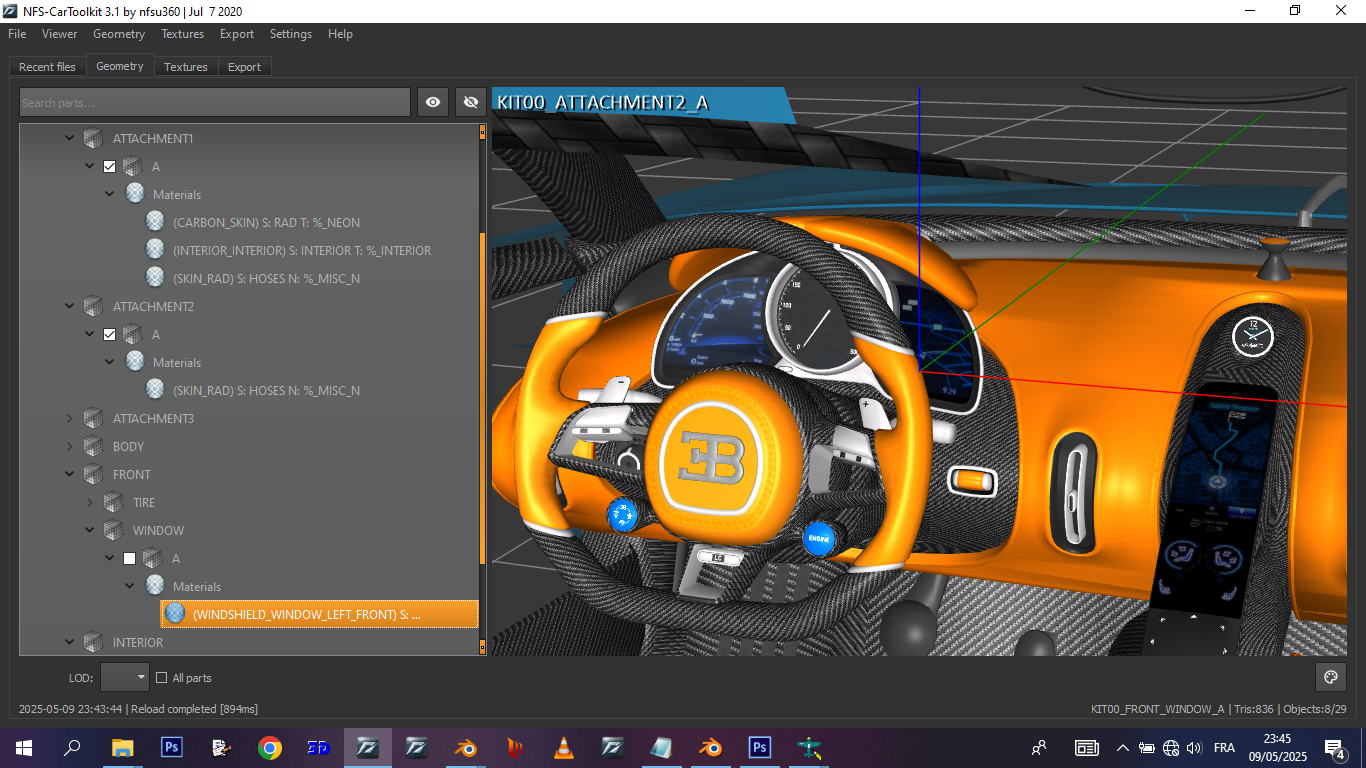Viewport: 1366px width, 768px height.
Task: Click the cube icon next to ATTACHMENT1
Action: pos(93,138)
